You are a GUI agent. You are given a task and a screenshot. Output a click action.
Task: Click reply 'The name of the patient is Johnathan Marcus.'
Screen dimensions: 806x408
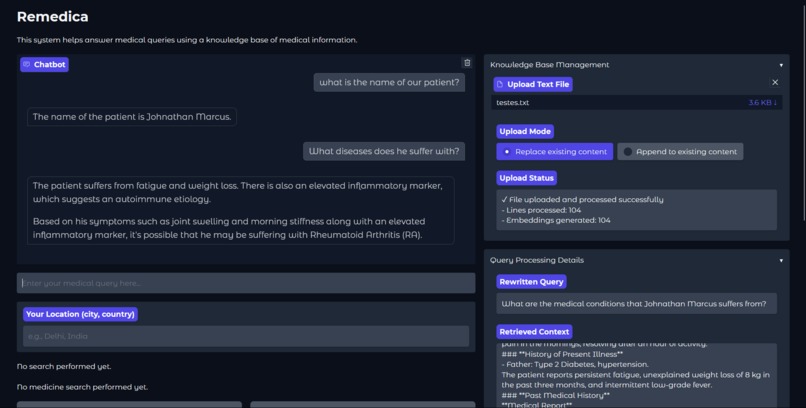tap(132, 117)
